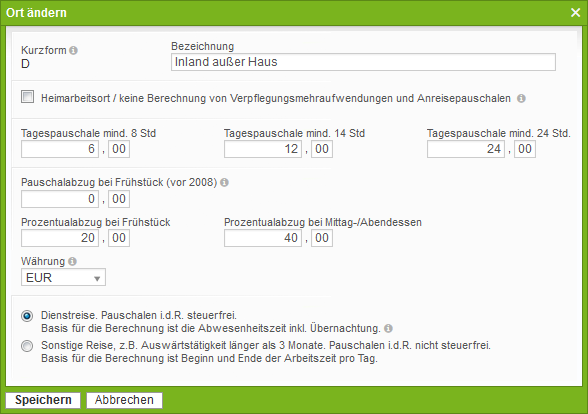Click info icon beside Pauschalabzug bei Frühstück
Screen dimensions: 588x414
(224, 183)
